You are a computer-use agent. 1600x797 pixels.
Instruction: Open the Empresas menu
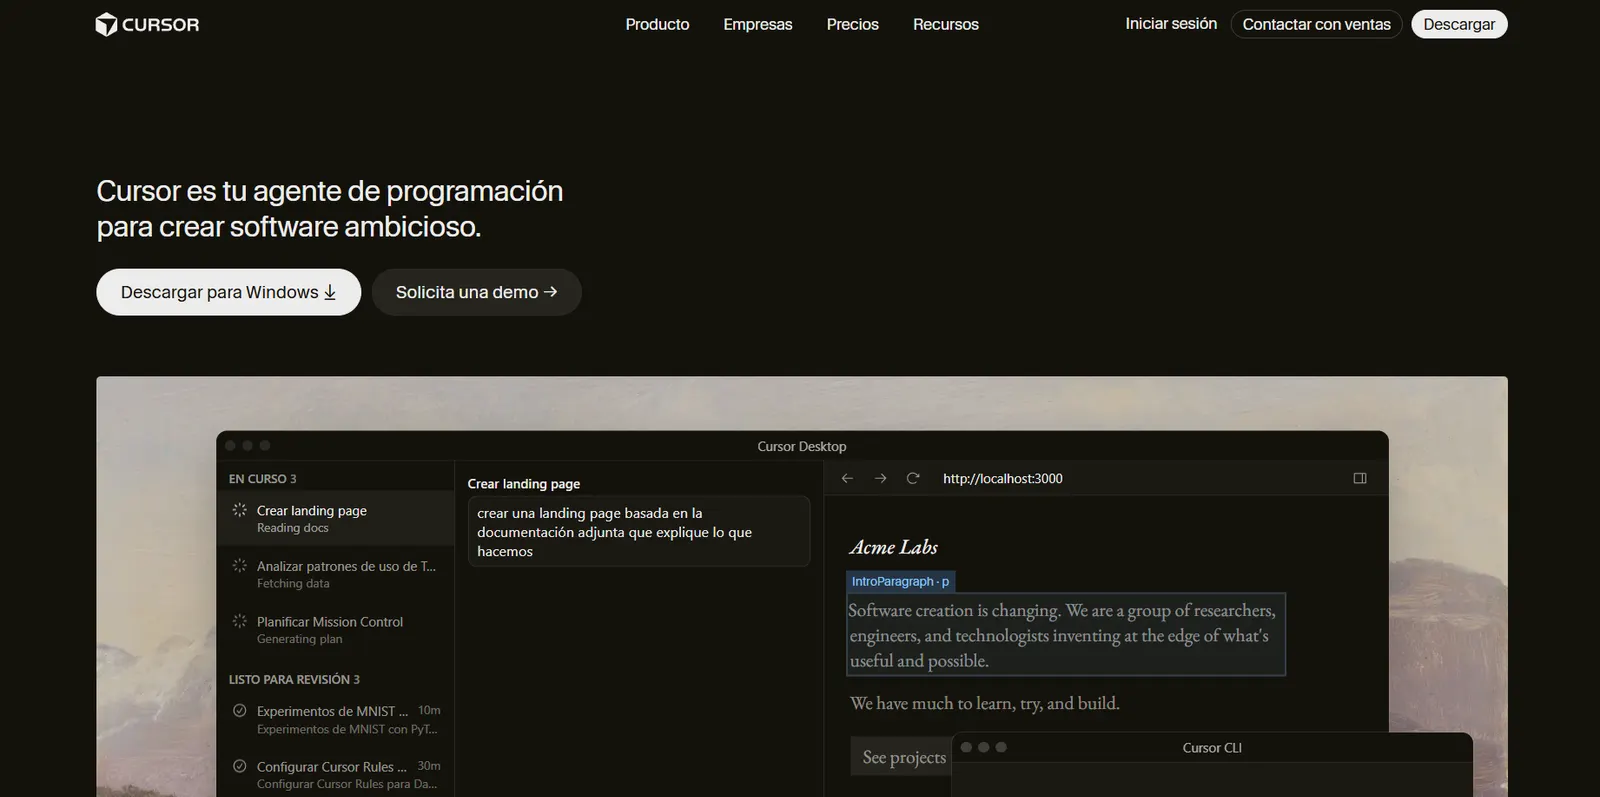point(758,24)
